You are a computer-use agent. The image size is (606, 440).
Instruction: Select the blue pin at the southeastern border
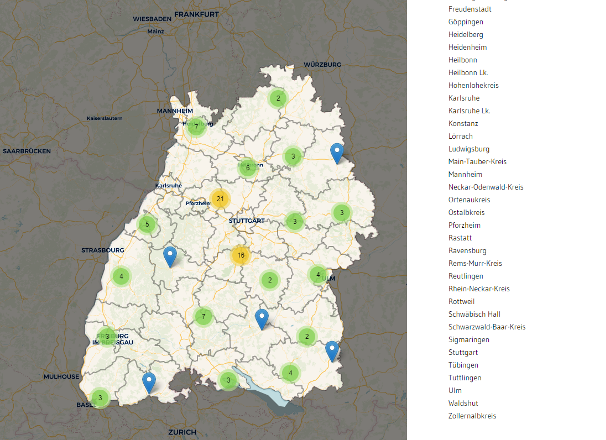coord(332,350)
